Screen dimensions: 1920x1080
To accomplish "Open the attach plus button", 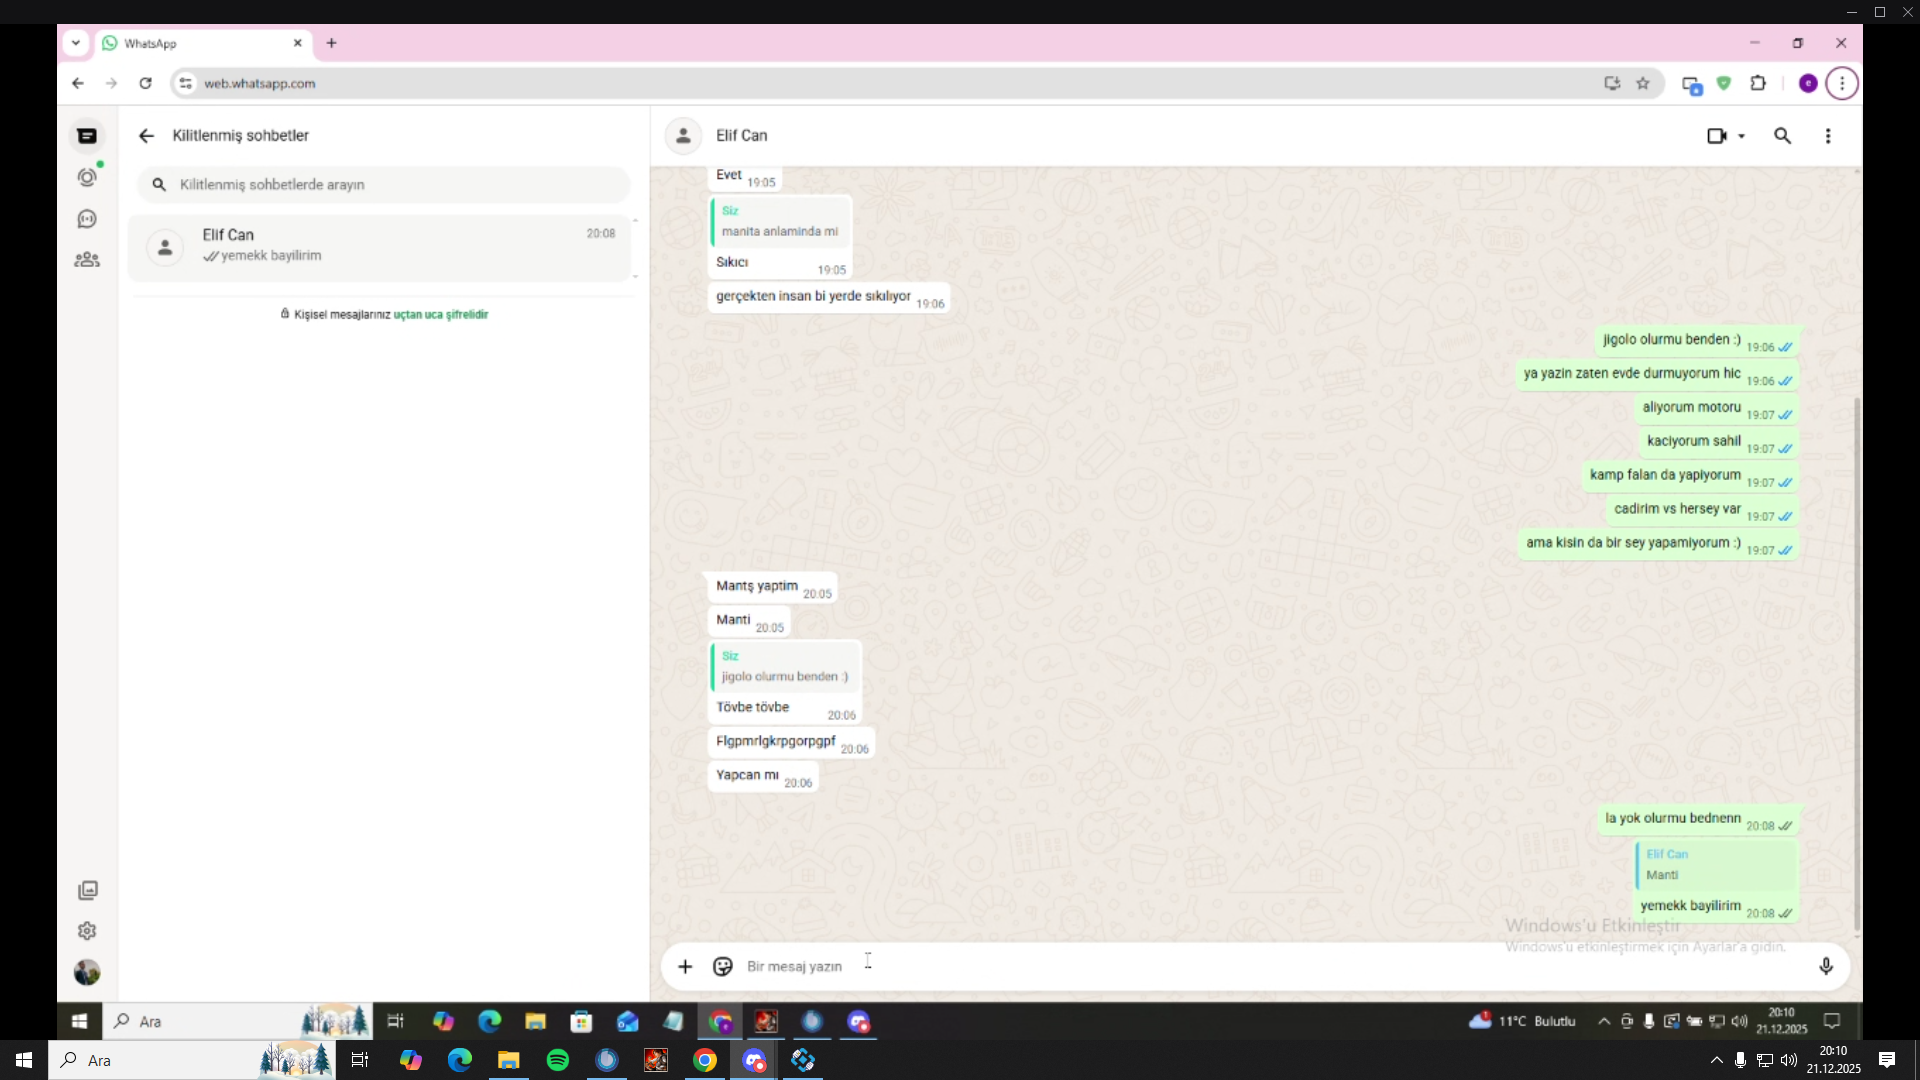I will [685, 966].
